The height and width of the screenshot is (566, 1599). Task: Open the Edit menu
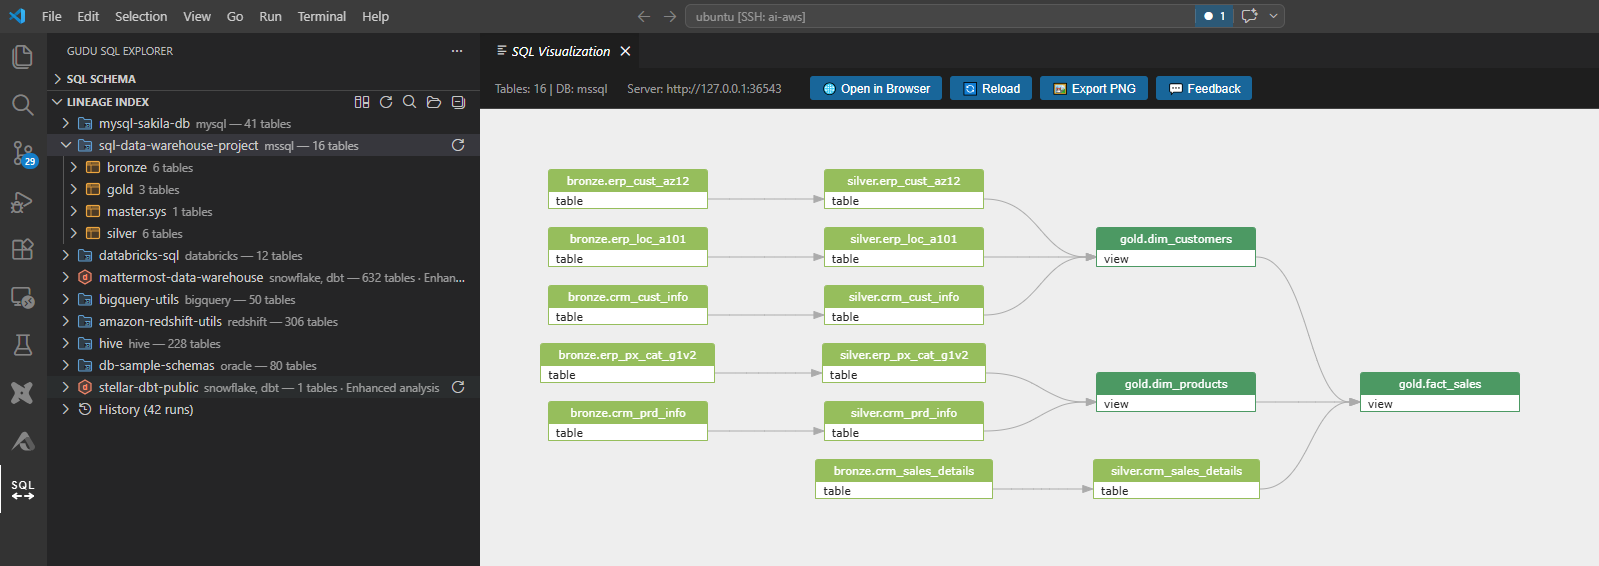coord(88,16)
